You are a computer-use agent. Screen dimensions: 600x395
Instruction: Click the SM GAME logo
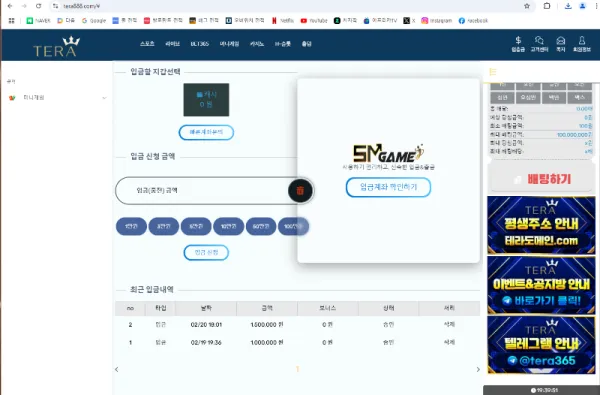388,153
